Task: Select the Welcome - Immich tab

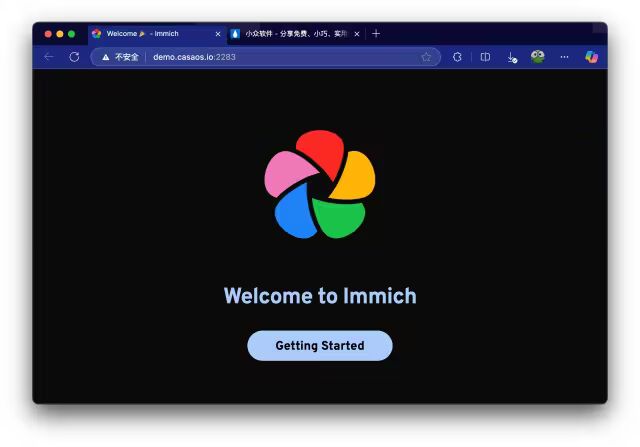Action: [x=156, y=34]
